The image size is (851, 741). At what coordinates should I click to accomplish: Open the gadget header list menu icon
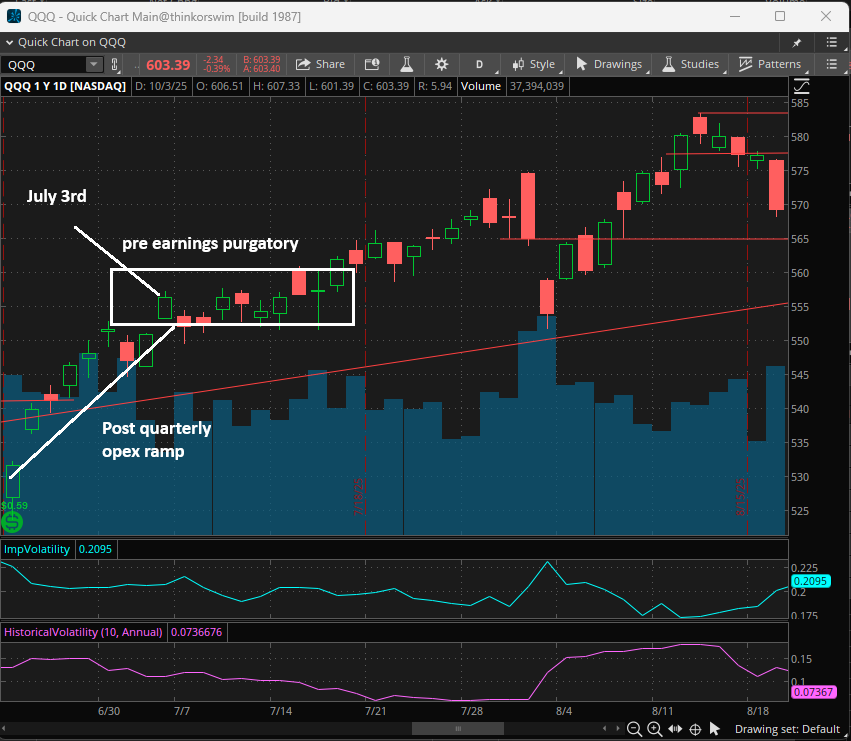coord(831,42)
